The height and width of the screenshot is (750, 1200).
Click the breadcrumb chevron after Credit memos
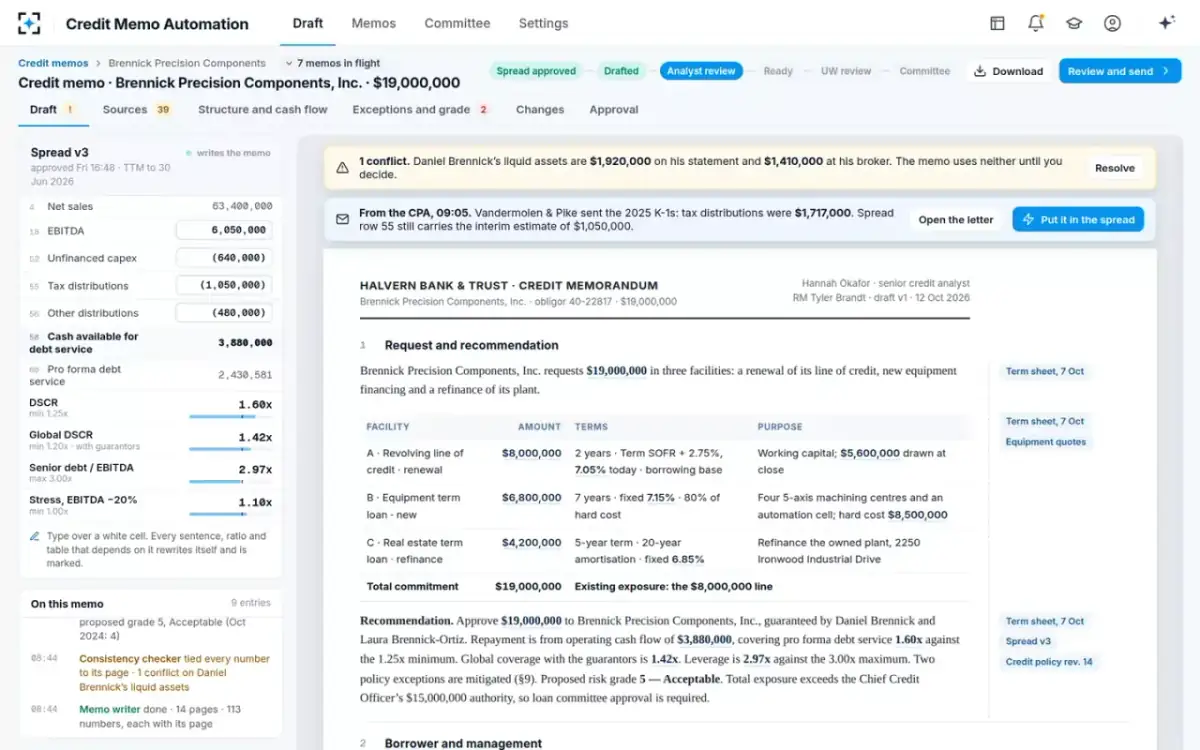pos(98,63)
